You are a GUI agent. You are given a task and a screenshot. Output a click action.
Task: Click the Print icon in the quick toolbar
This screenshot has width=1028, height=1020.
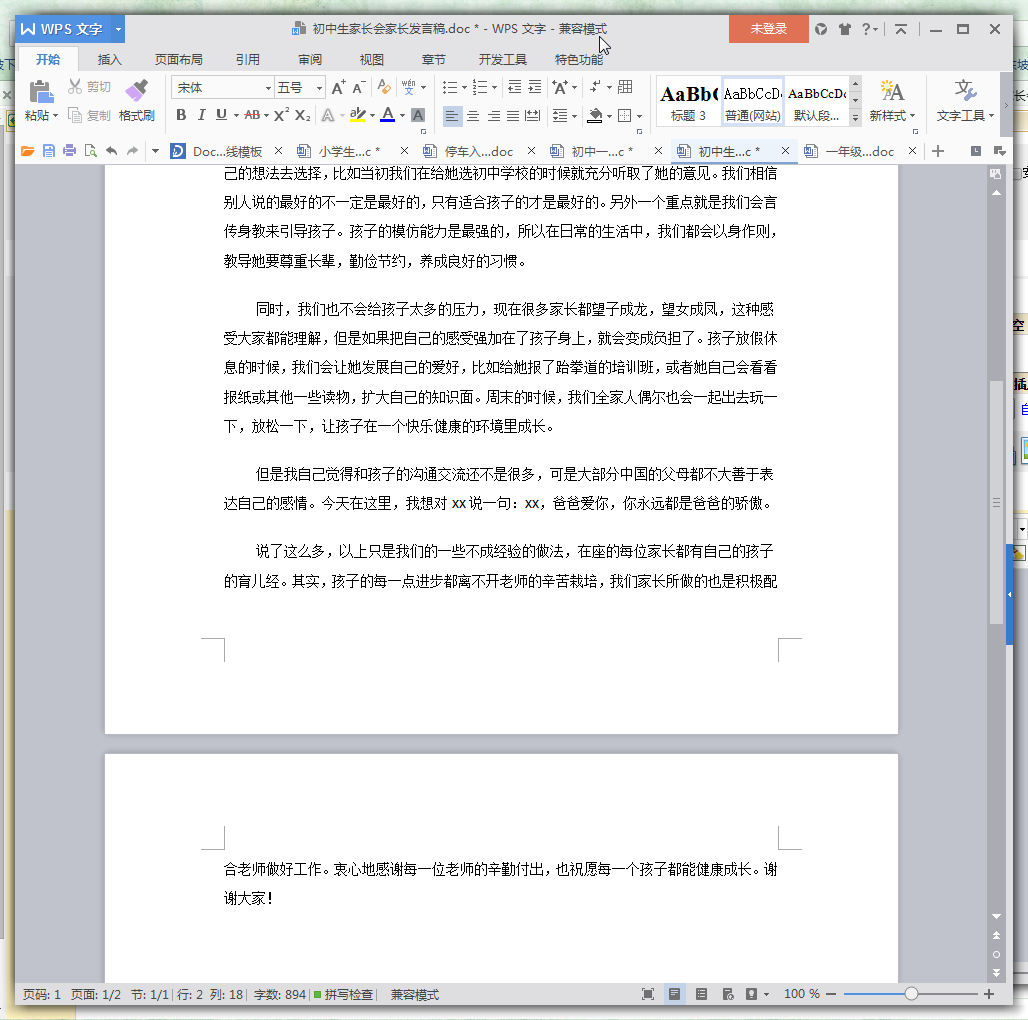pyautogui.click(x=69, y=151)
